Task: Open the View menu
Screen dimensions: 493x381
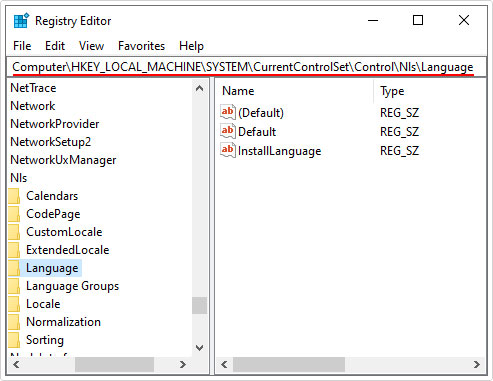Action: pos(91,46)
